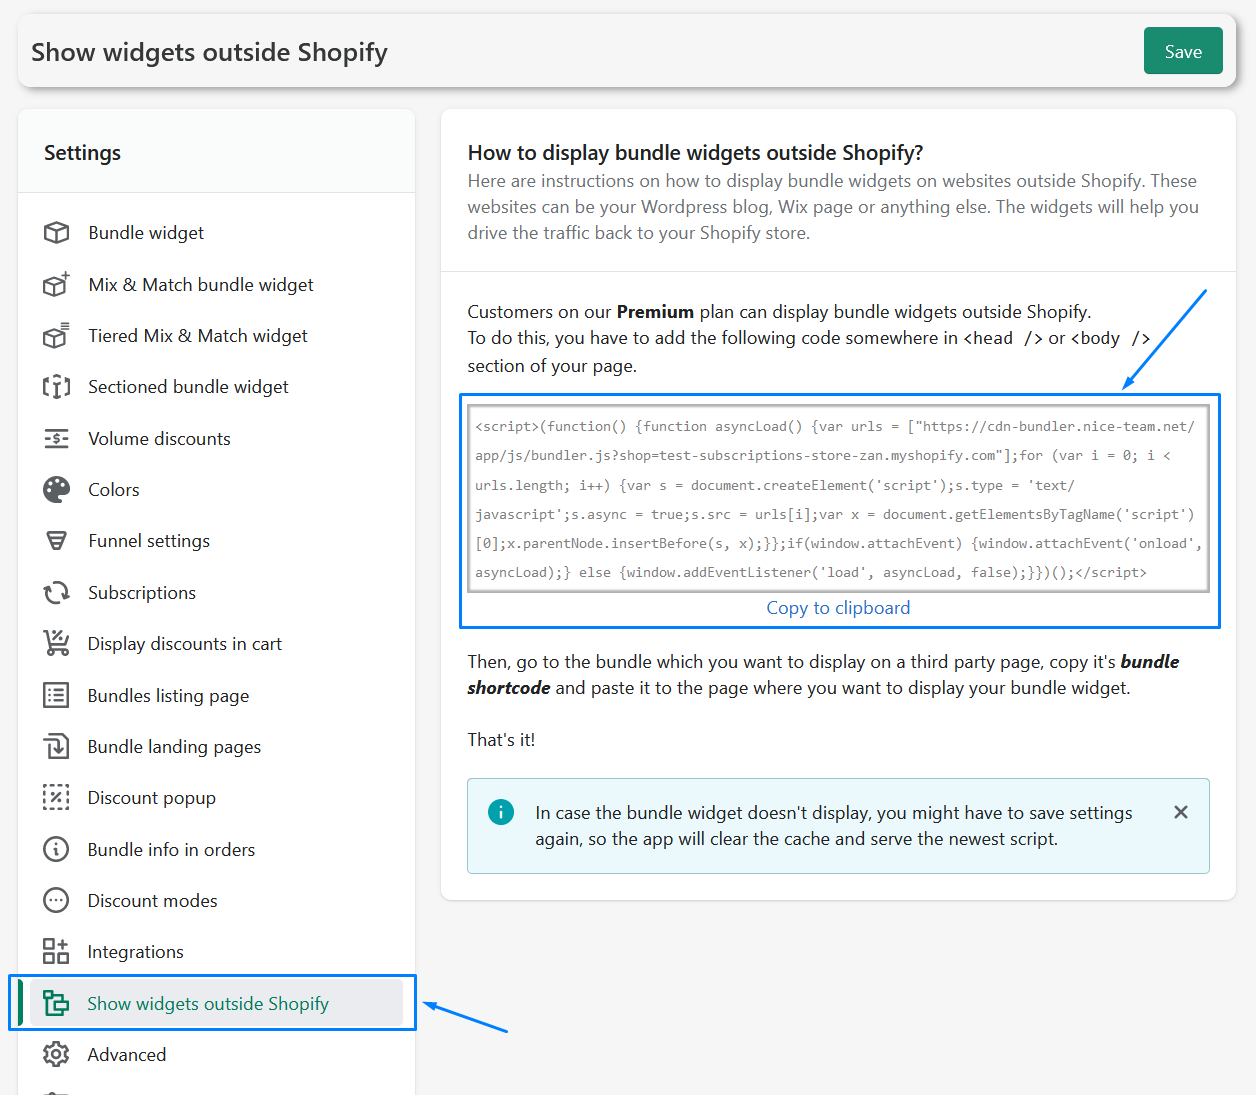This screenshot has width=1256, height=1095.
Task: Click inside the script code text box
Action: point(838,498)
